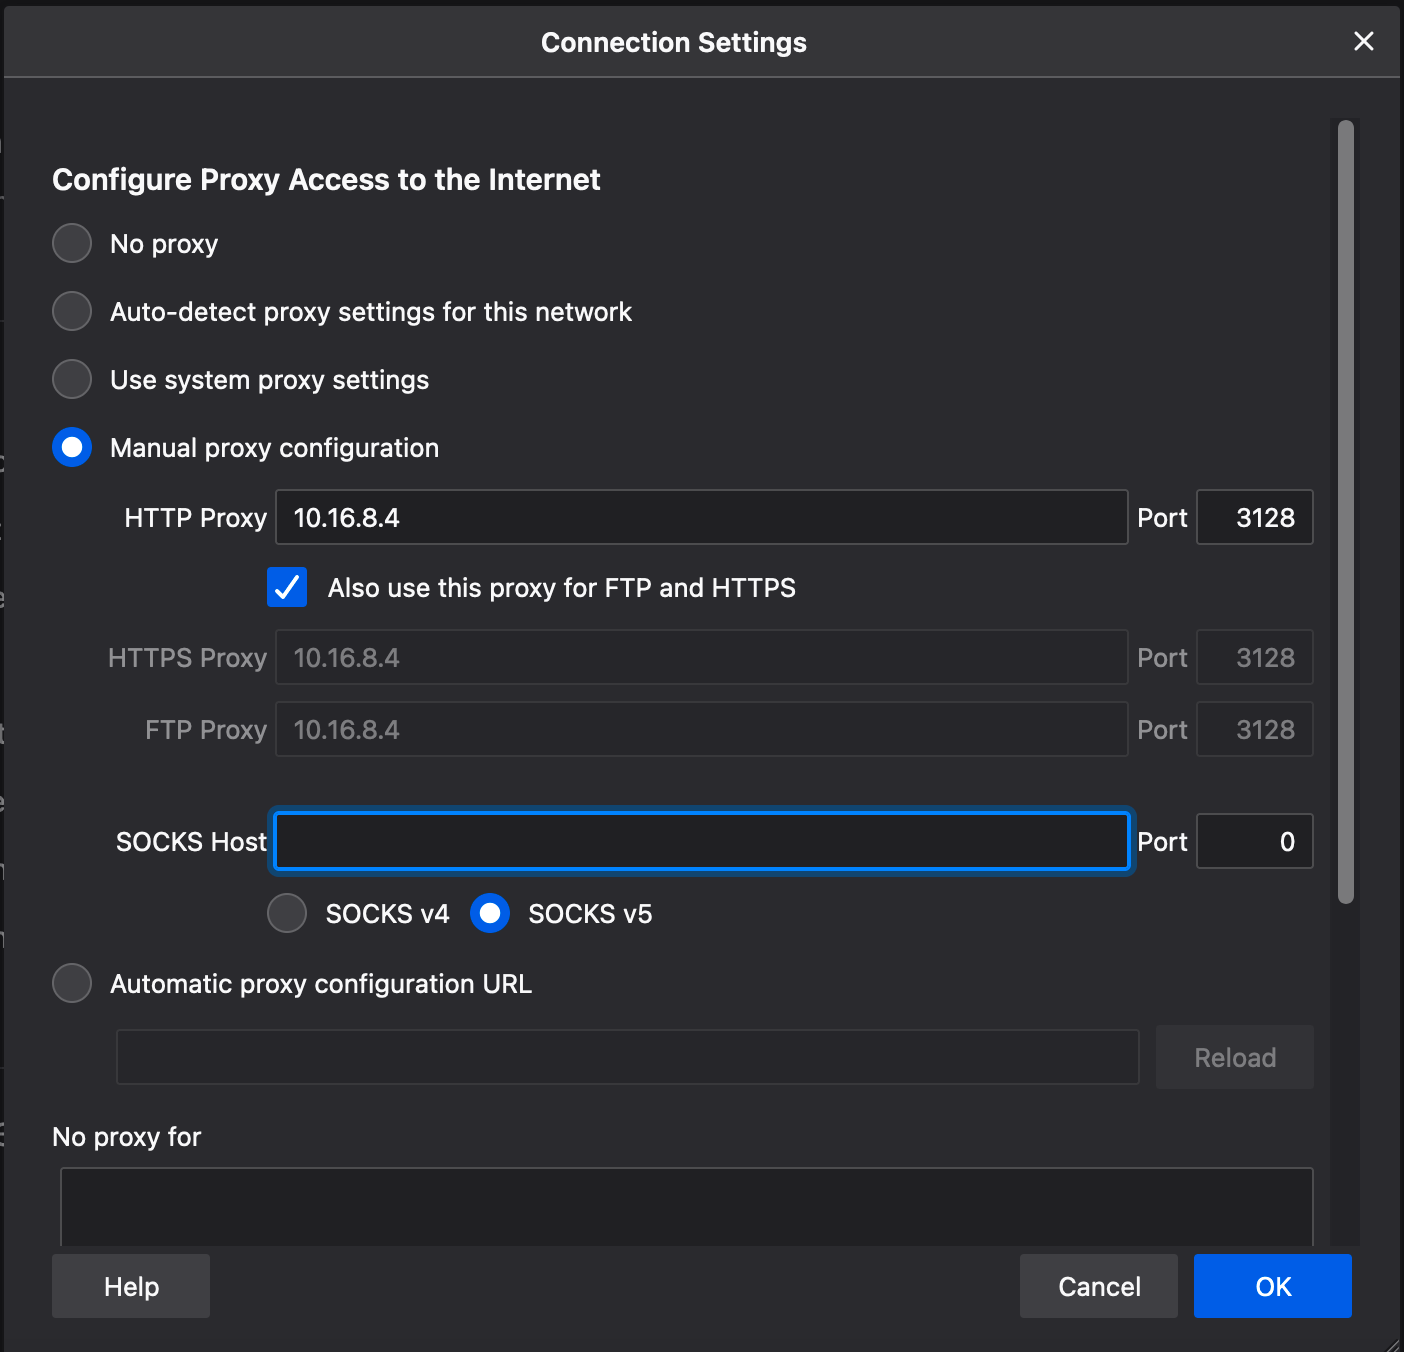Switch to SOCKS v4
Image resolution: width=1404 pixels, height=1352 pixels.
coord(287,913)
